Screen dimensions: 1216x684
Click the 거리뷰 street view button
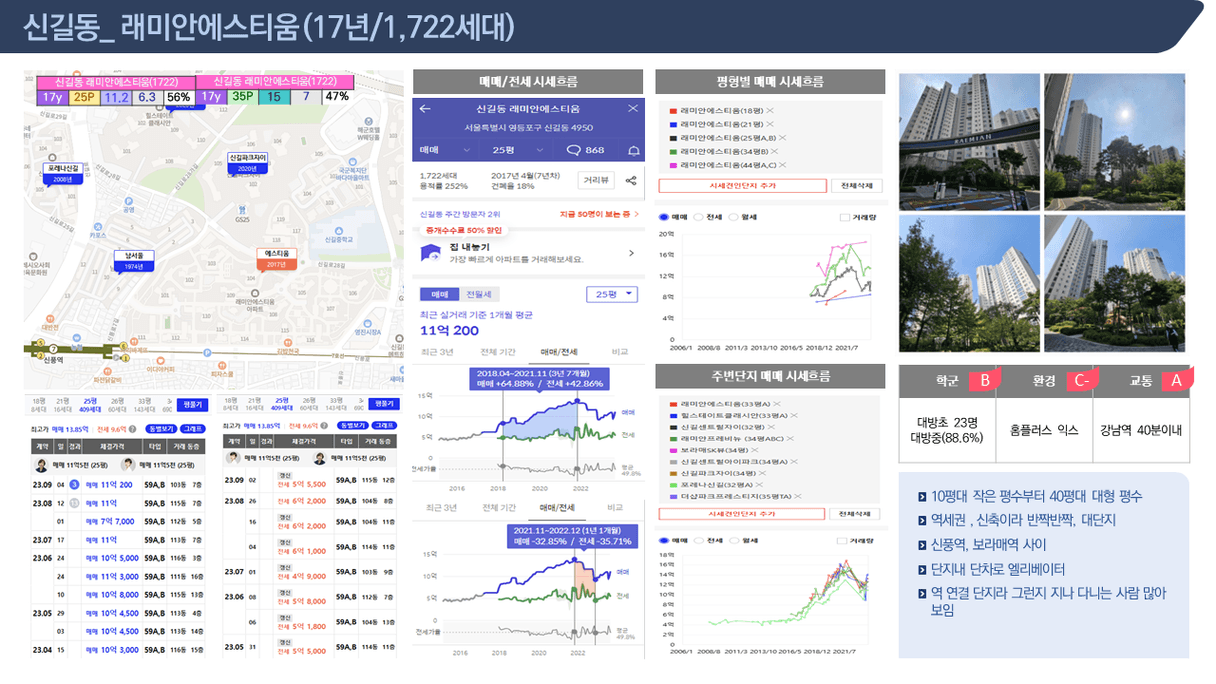596,181
